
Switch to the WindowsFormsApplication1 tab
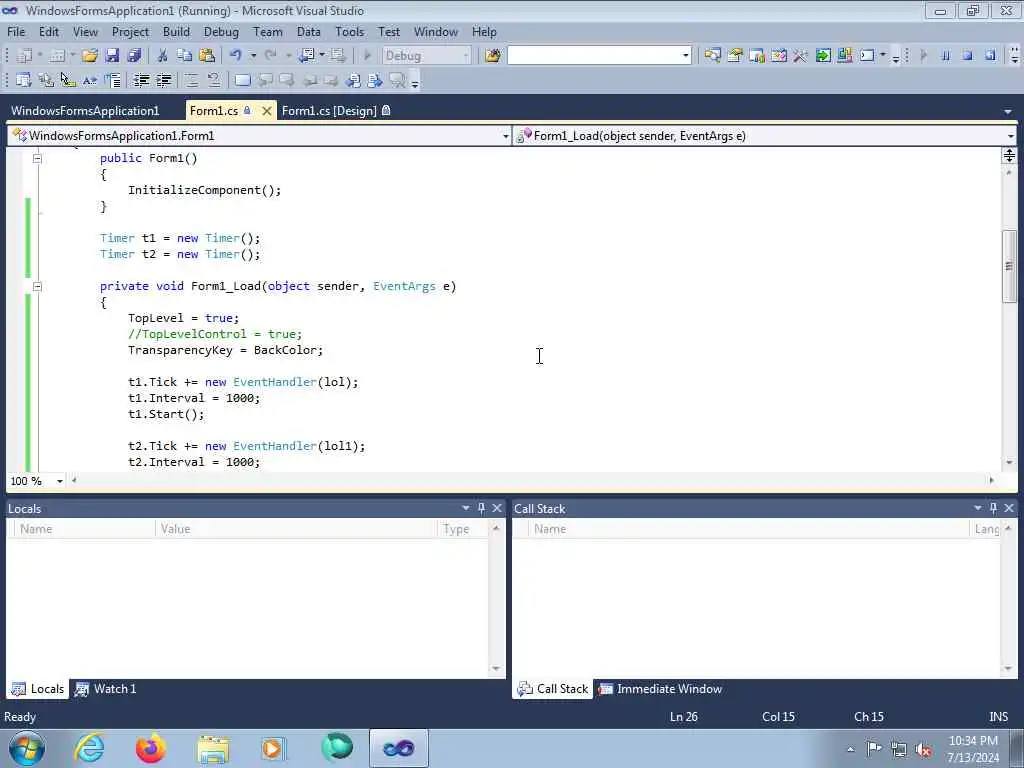85,111
